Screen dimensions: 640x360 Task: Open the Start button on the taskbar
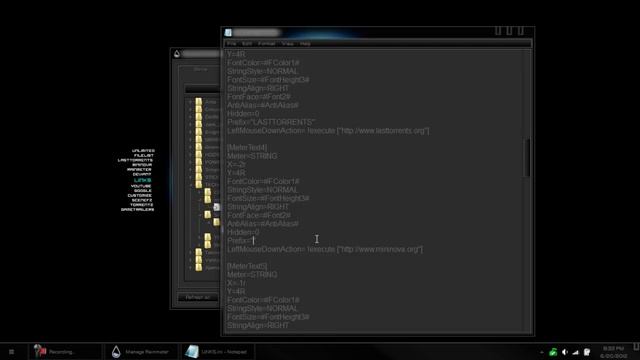pos(11,351)
